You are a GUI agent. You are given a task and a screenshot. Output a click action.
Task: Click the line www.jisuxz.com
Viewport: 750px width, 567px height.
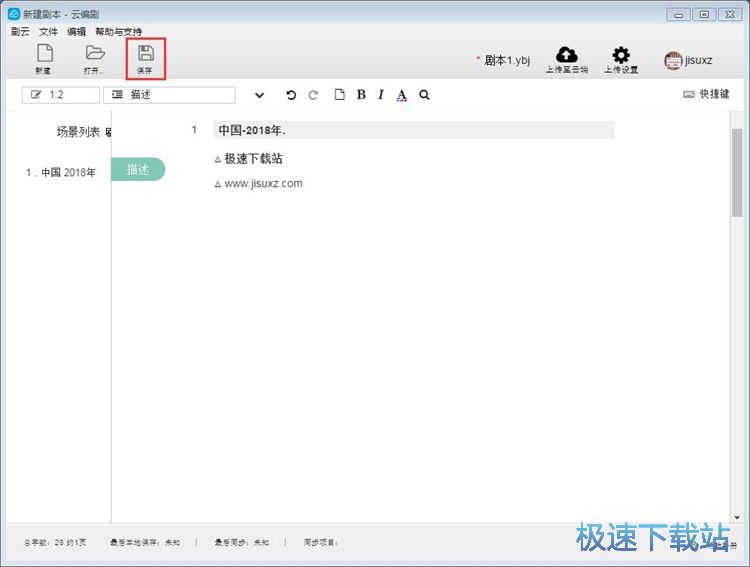[263, 184]
